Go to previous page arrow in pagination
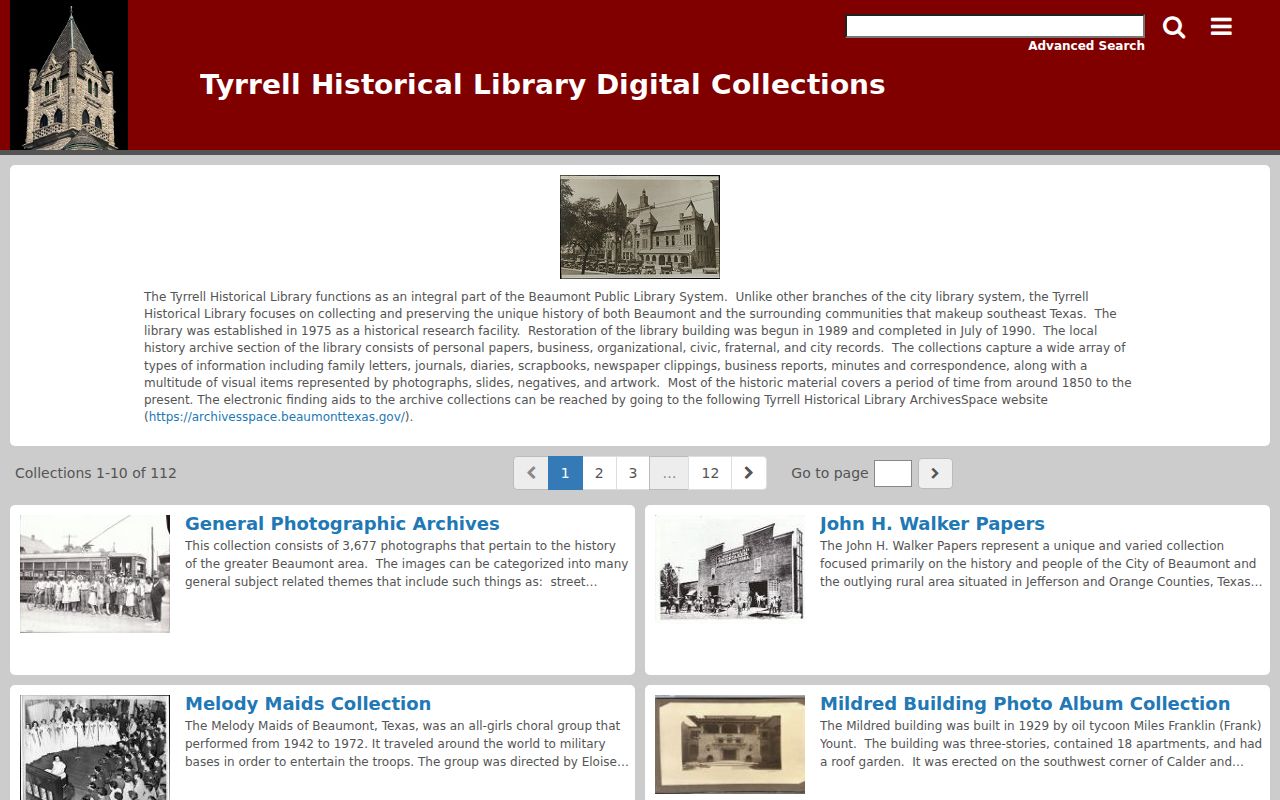Screen dimensions: 1280x800 tap(531, 473)
